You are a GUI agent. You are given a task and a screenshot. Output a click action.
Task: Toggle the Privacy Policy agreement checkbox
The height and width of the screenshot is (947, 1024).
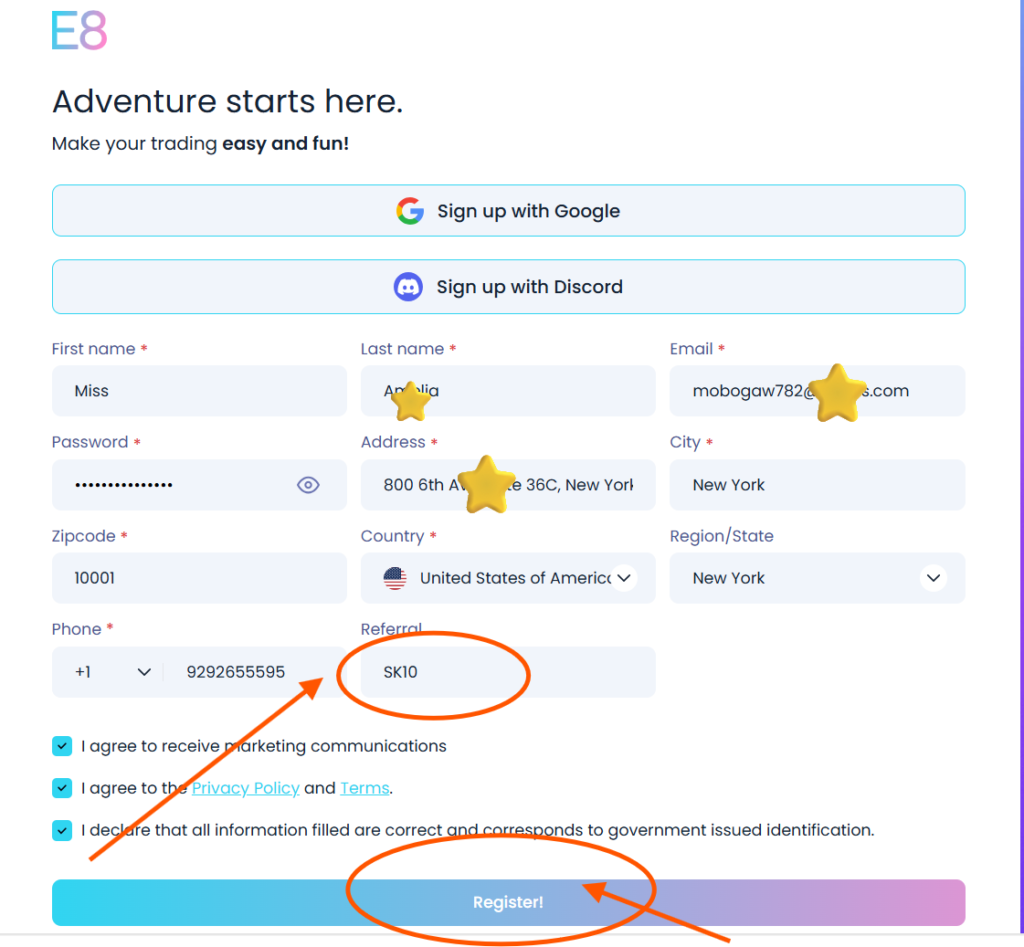pos(62,788)
